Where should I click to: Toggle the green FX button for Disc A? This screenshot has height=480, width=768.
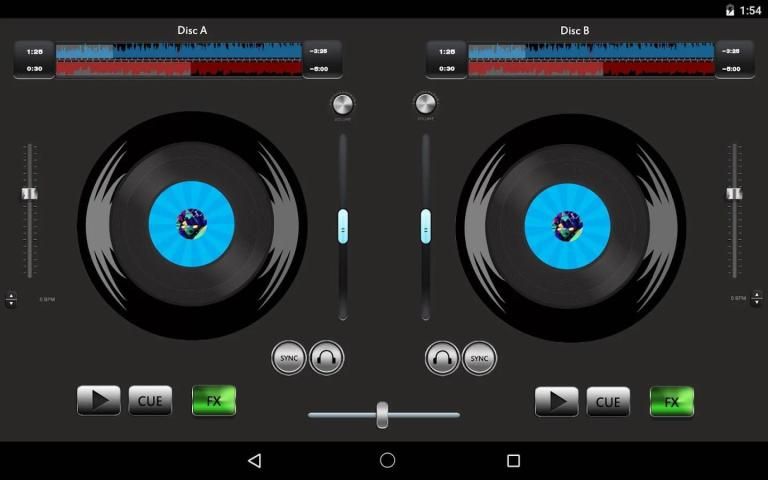[214, 401]
